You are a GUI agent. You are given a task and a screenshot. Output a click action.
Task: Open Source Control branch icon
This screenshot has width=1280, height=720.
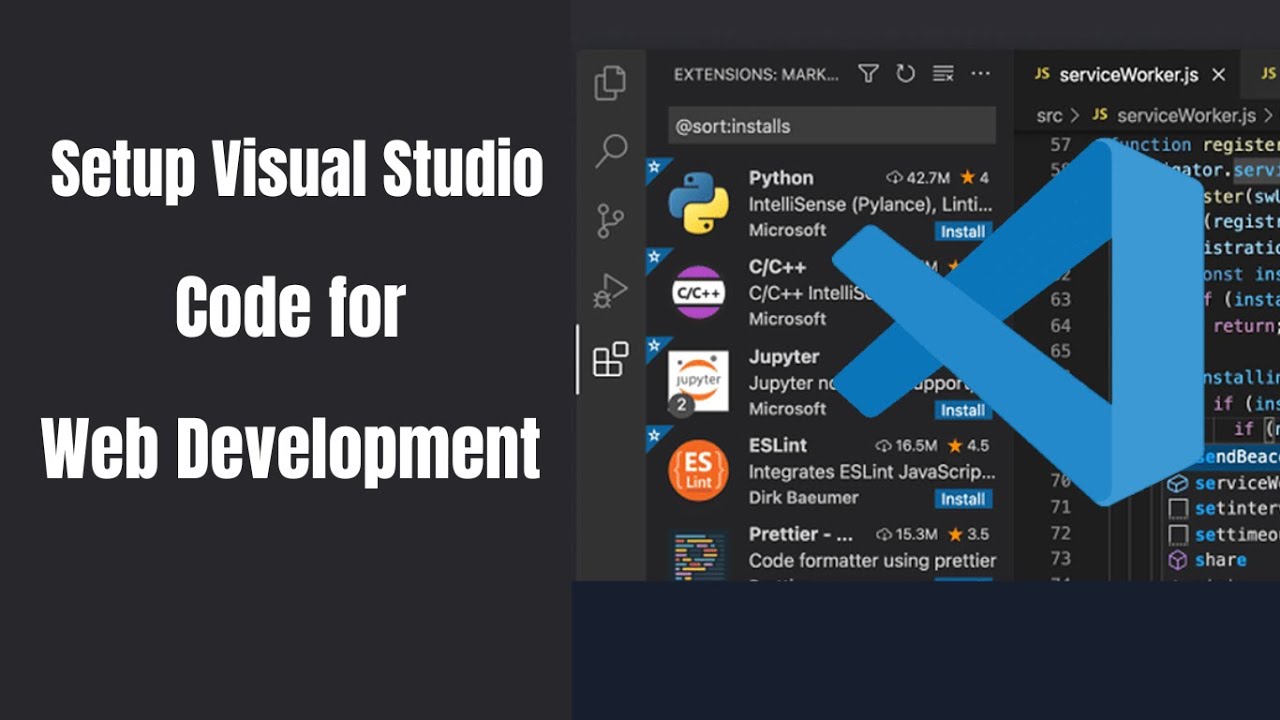point(610,220)
